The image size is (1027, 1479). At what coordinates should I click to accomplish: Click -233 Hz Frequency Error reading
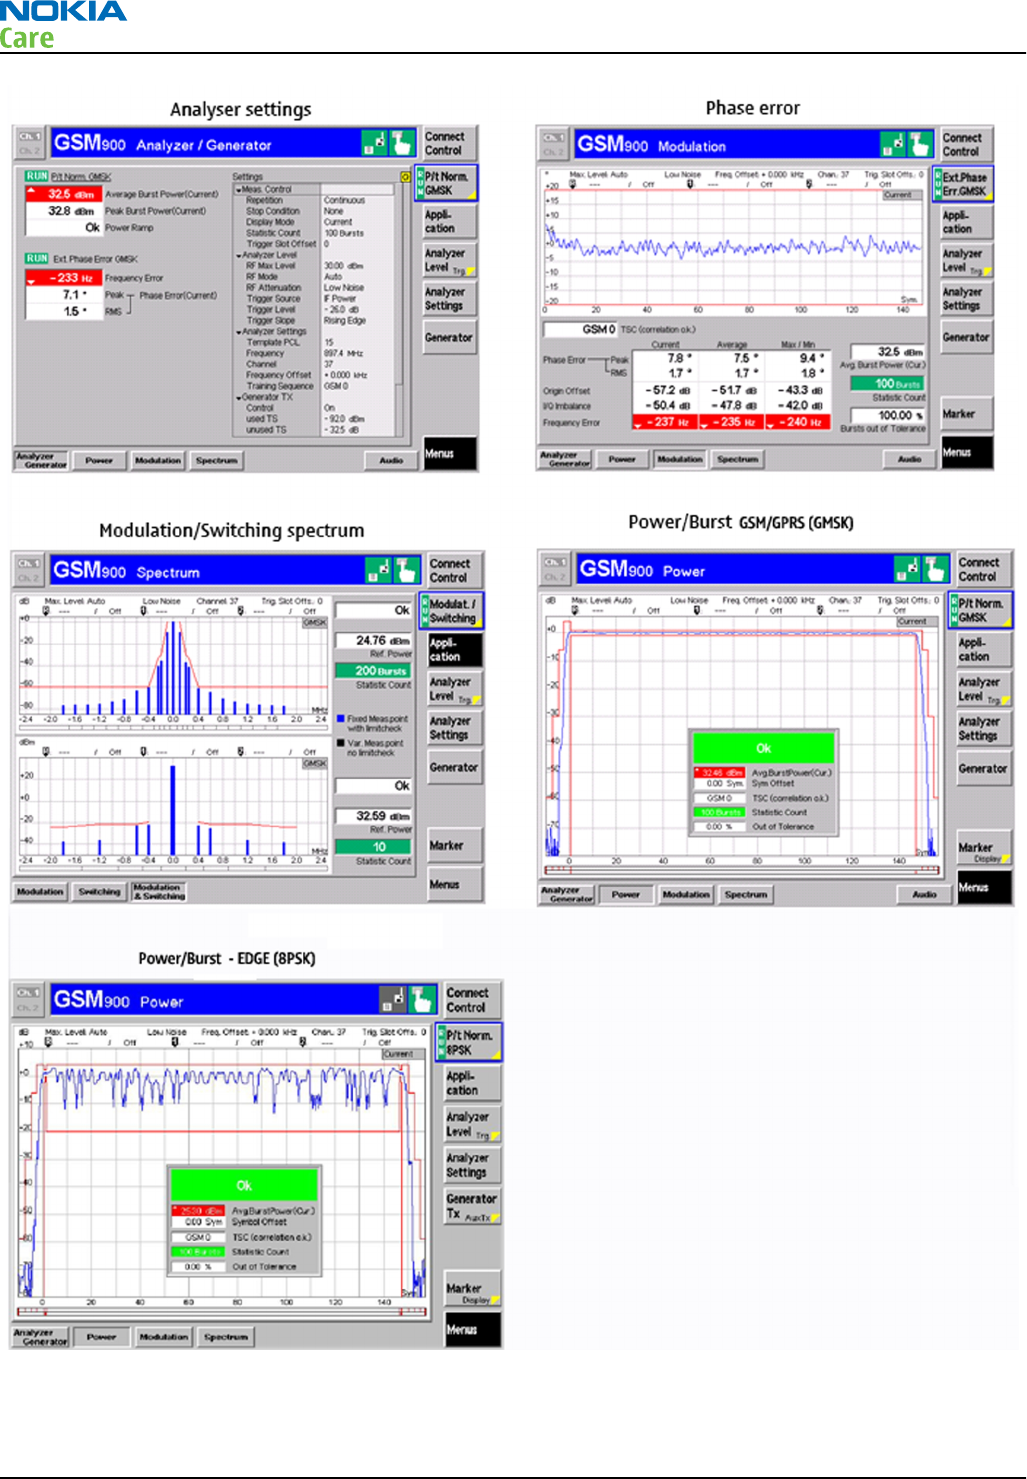64,278
